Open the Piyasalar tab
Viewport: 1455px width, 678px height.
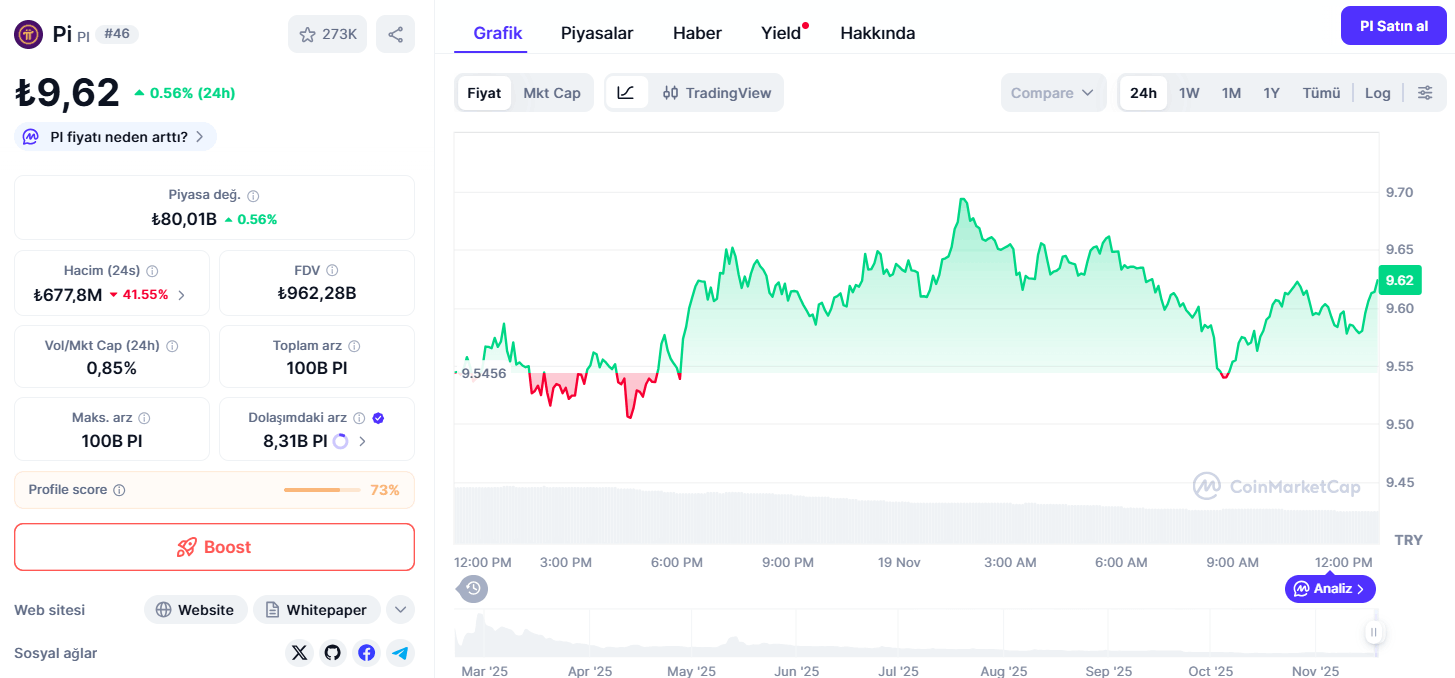pyautogui.click(x=597, y=33)
